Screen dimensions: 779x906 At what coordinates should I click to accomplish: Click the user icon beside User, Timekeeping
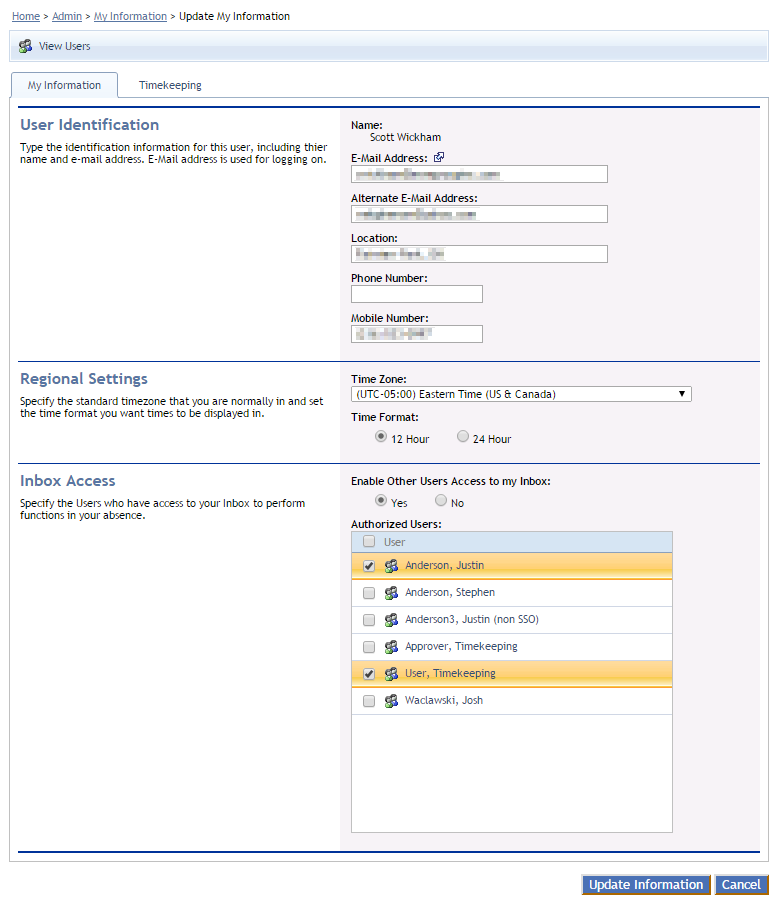pos(391,674)
